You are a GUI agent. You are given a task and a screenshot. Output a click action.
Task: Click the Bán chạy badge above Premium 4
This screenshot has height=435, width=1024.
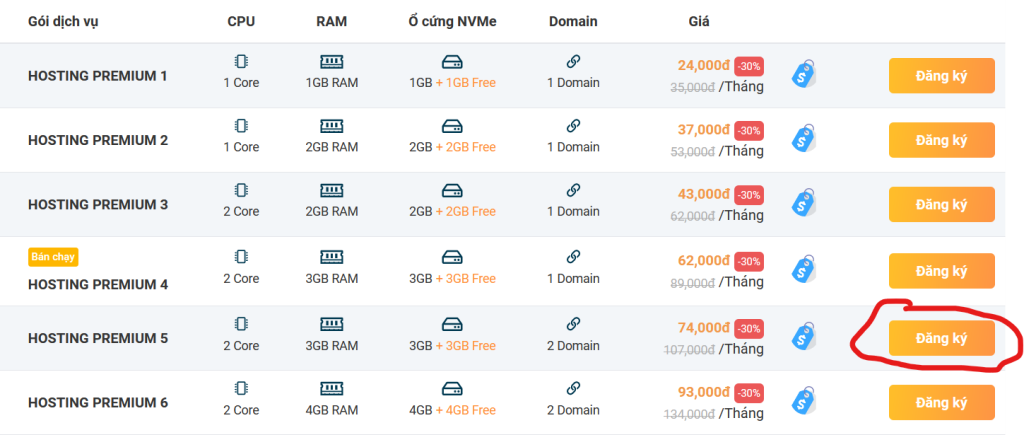click(53, 257)
